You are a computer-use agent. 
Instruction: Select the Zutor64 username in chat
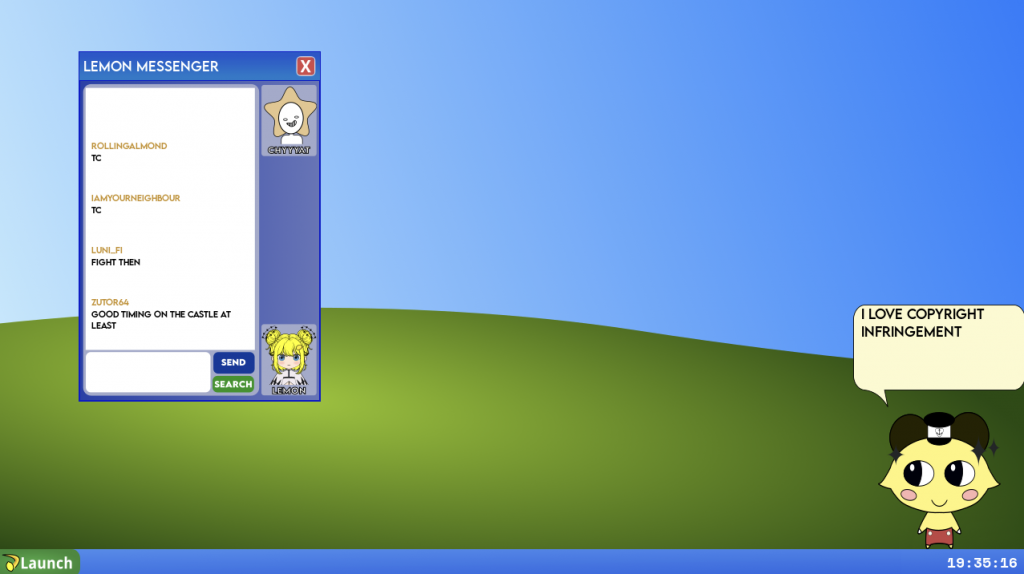click(110, 302)
